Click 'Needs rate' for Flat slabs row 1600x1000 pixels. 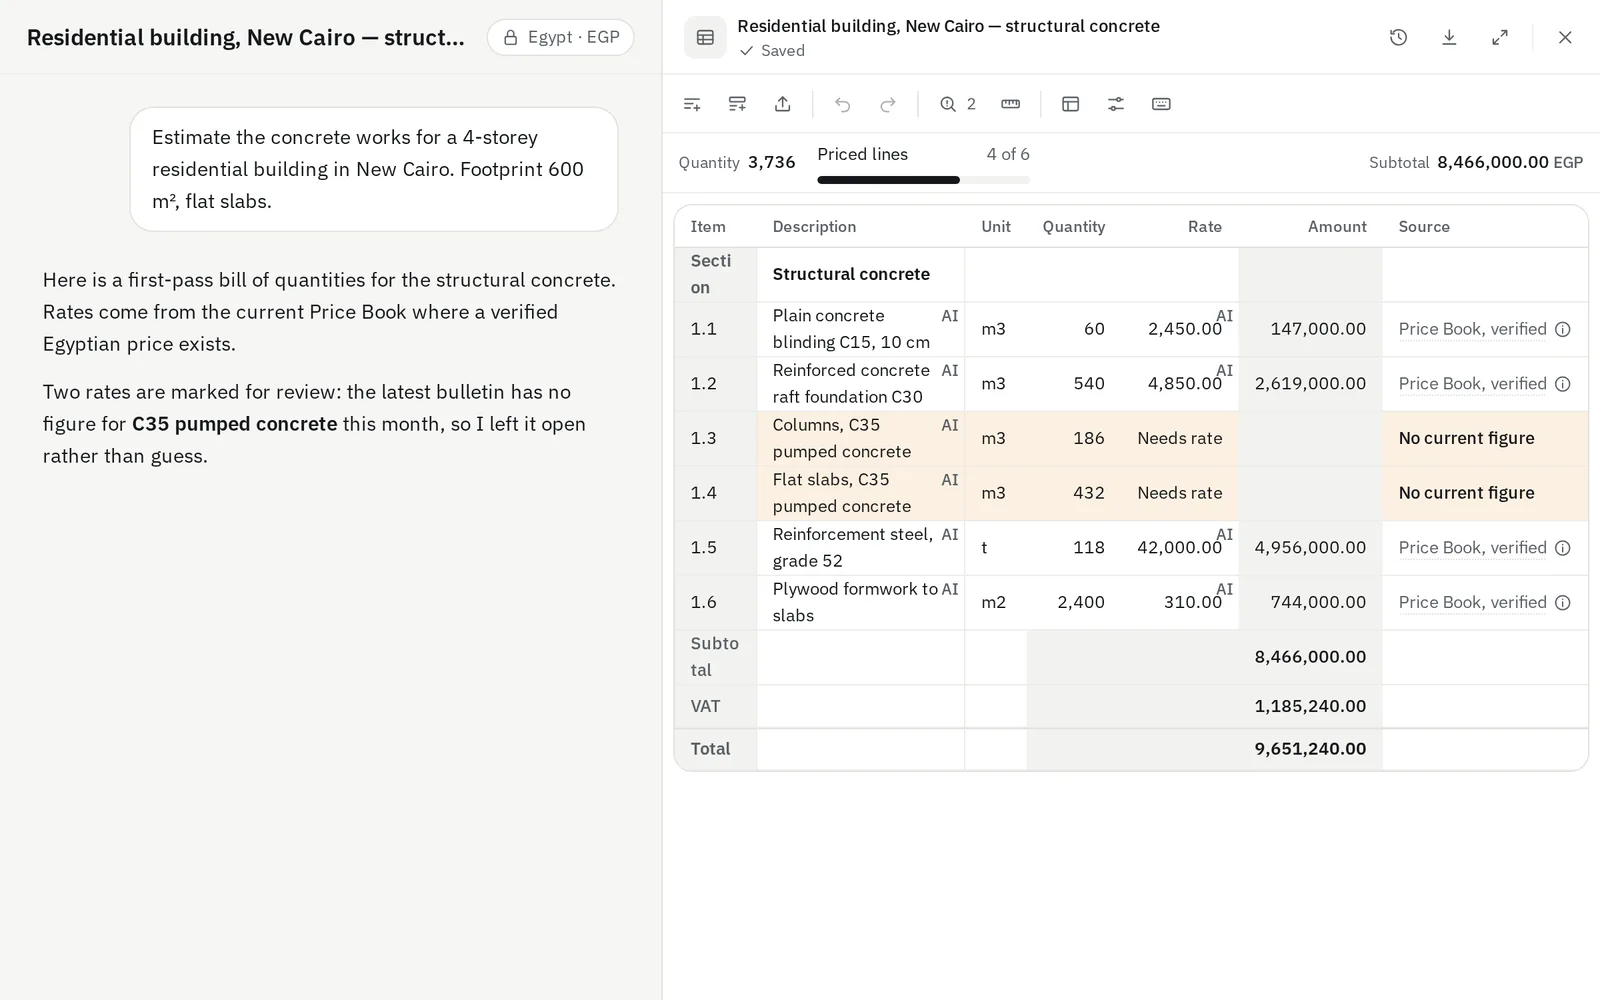tap(1179, 493)
